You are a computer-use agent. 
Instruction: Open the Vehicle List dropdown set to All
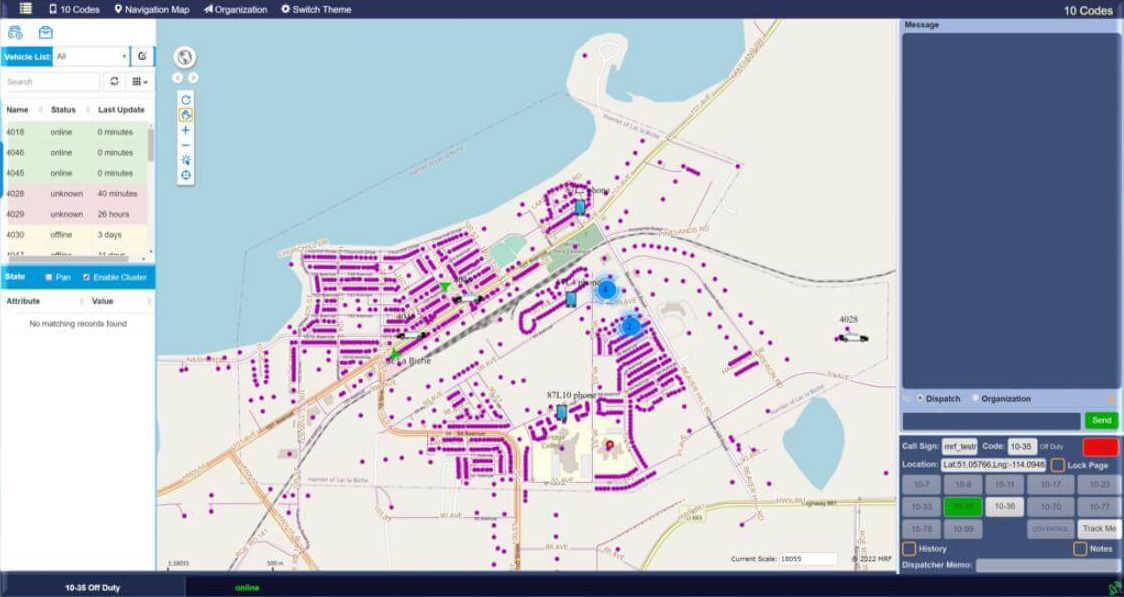pyautogui.click(x=91, y=57)
